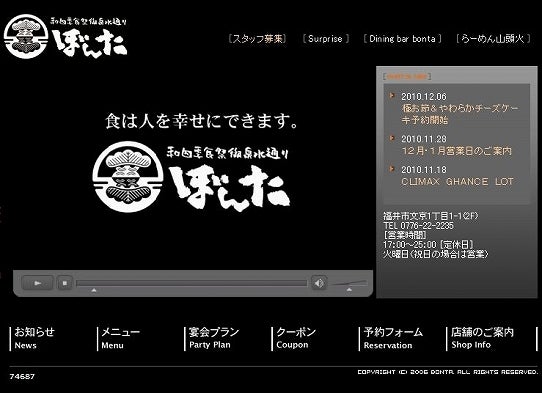
Task: Click the stop button in the video player
Action: 65,283
